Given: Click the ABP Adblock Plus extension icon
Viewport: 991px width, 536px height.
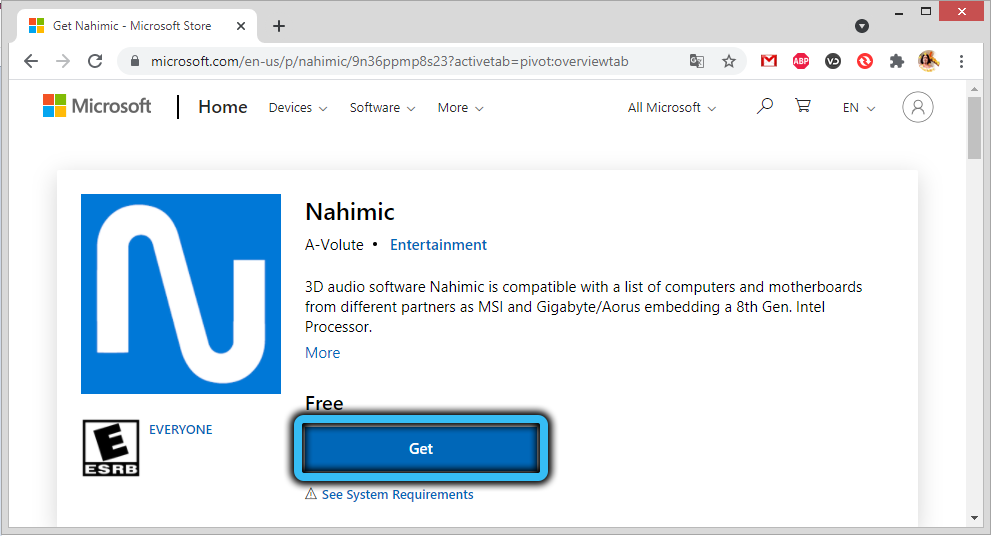Looking at the screenshot, I should point(801,61).
